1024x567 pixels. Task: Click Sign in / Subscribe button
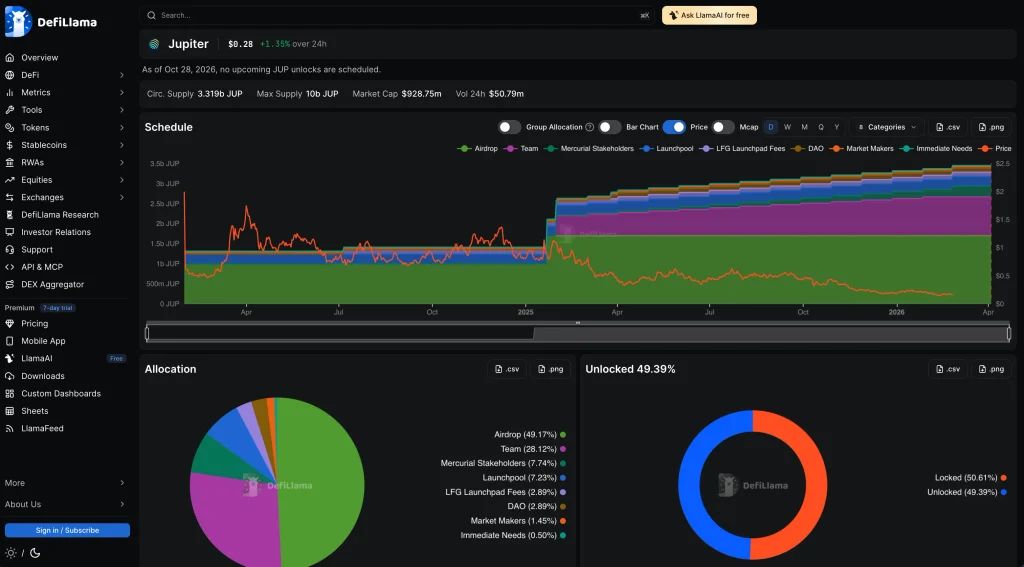coord(67,530)
